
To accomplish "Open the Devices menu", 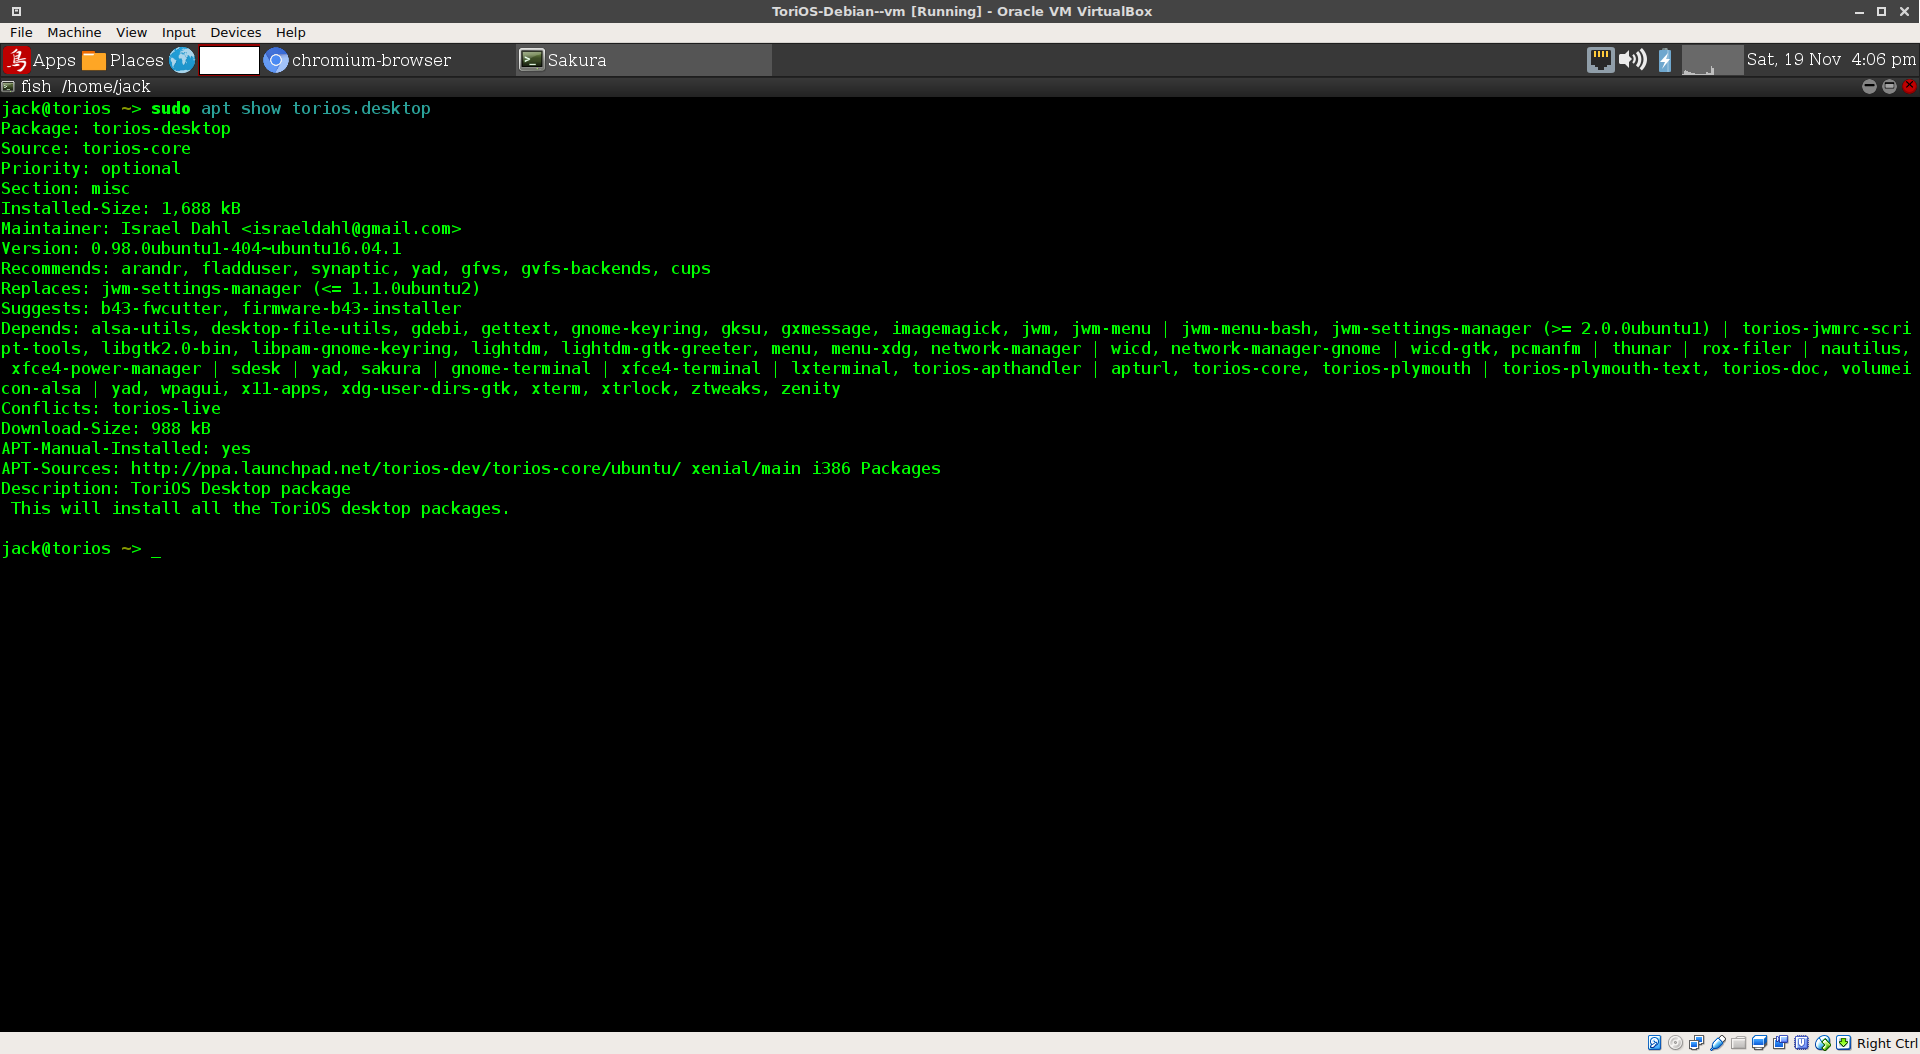I will click(235, 32).
